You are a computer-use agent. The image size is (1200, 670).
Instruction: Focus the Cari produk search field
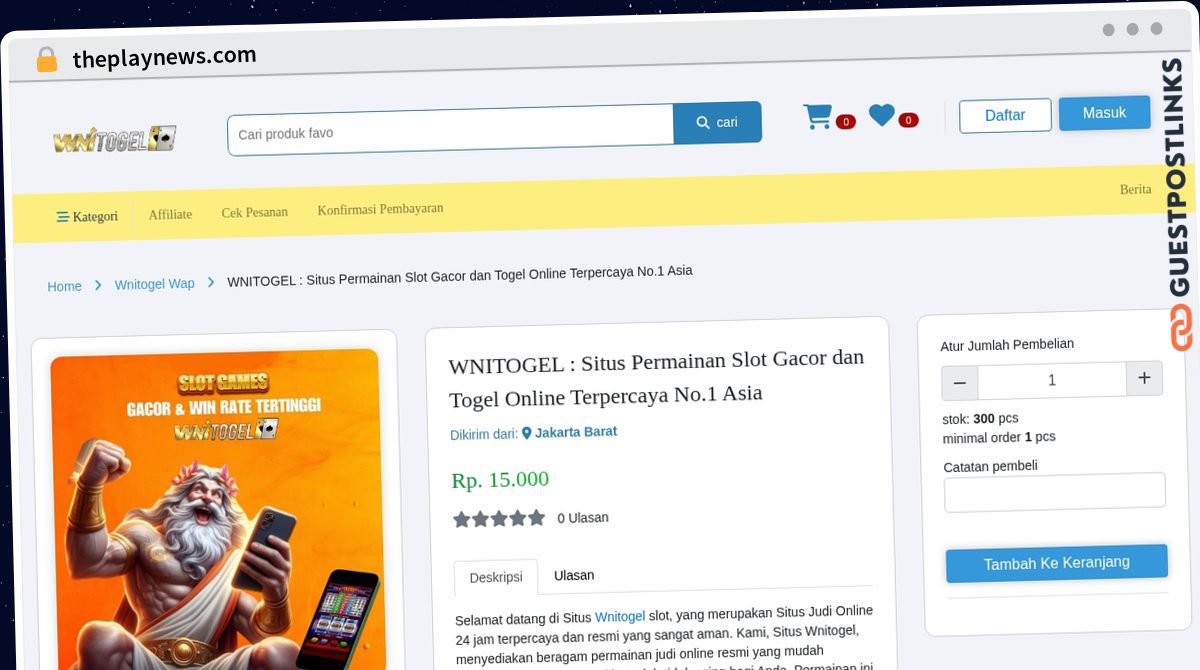pos(451,130)
